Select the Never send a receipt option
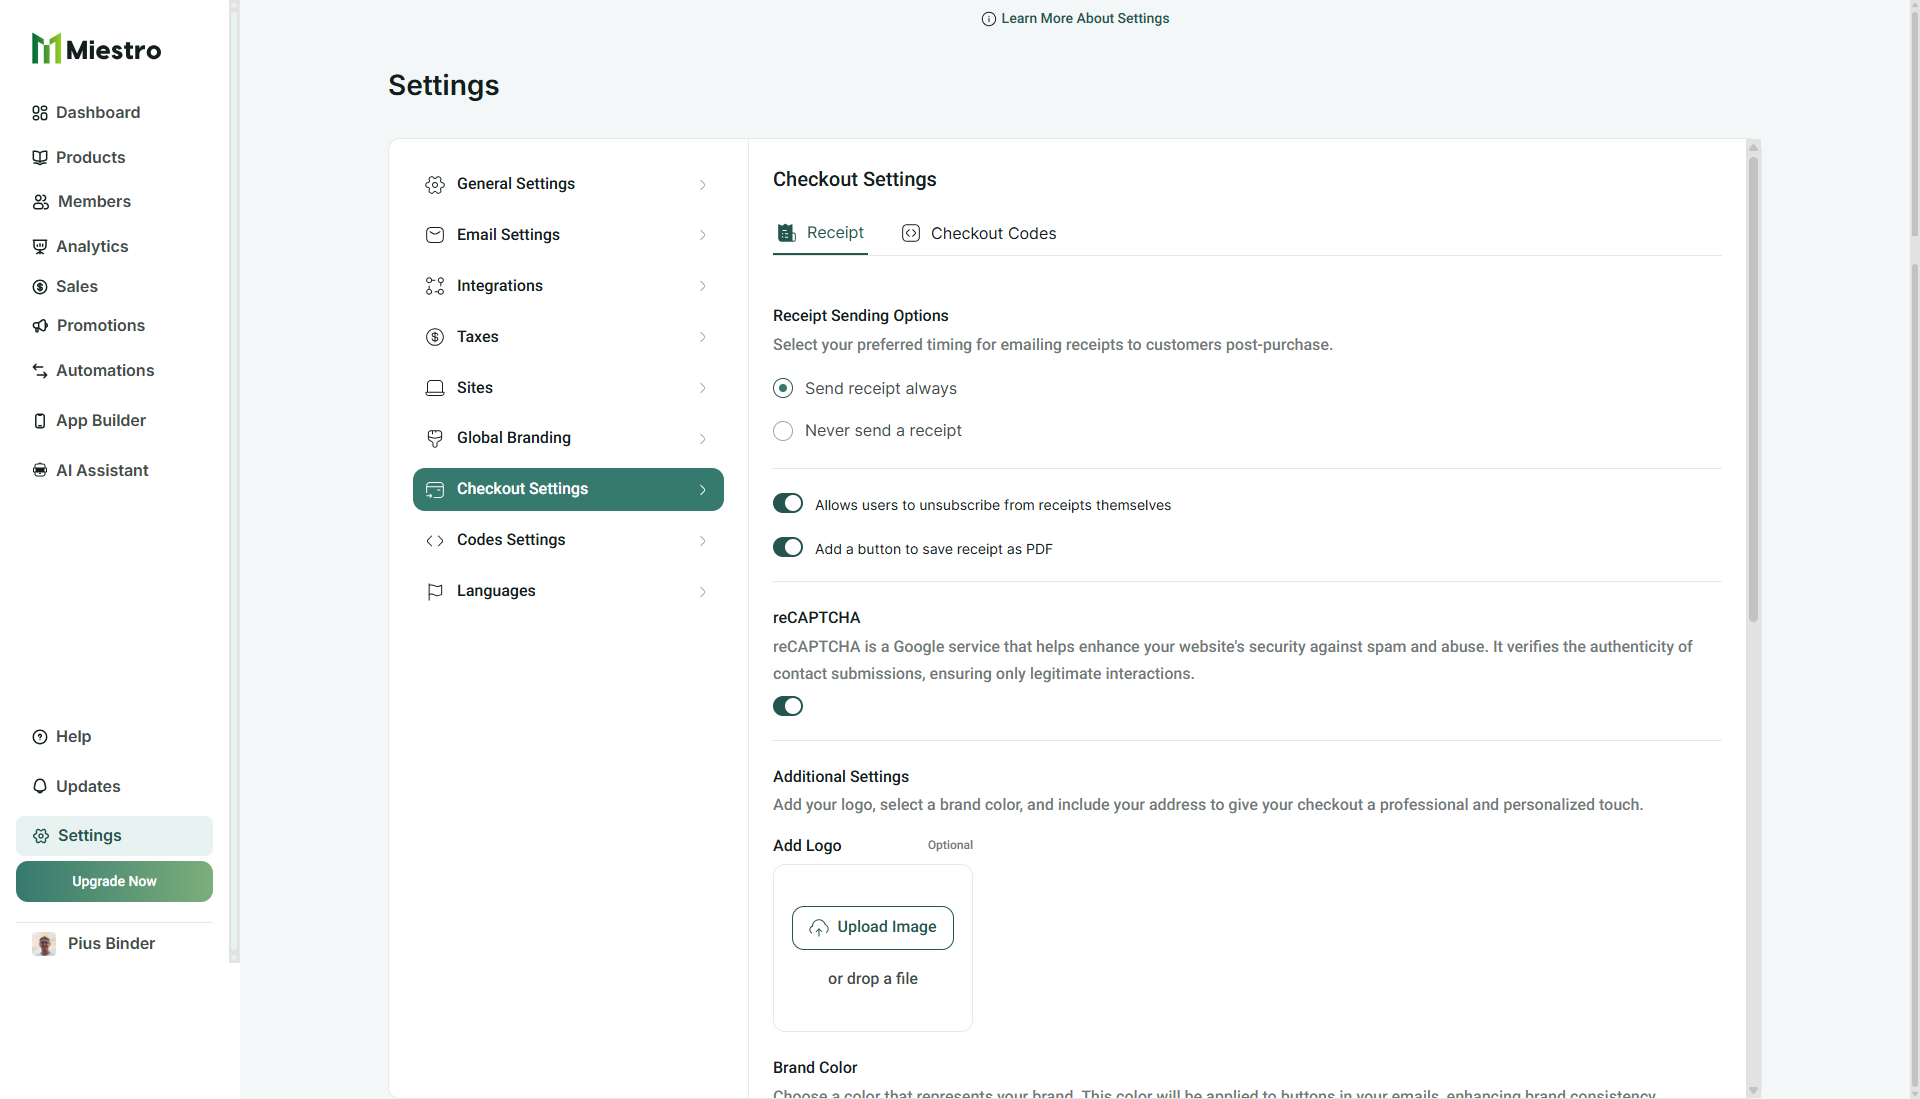Image resolution: width=1920 pixels, height=1099 pixels. [x=783, y=431]
